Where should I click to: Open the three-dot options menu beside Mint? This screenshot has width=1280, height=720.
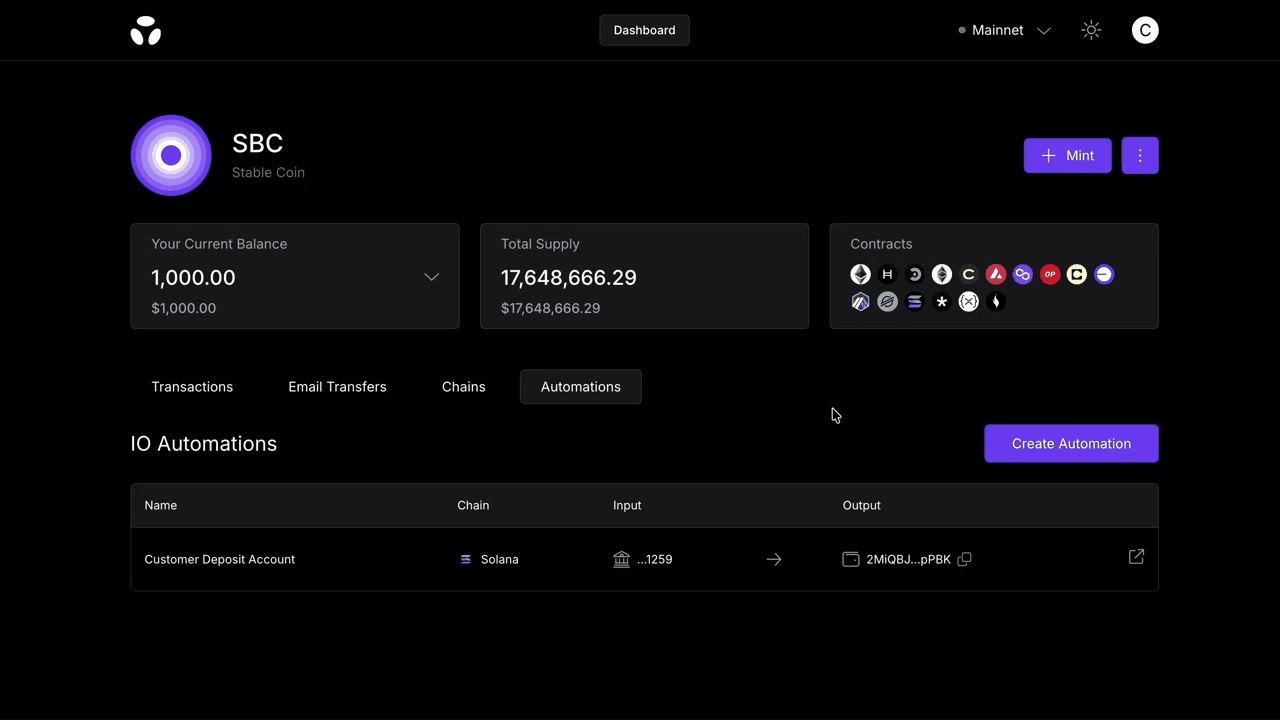(x=1140, y=155)
